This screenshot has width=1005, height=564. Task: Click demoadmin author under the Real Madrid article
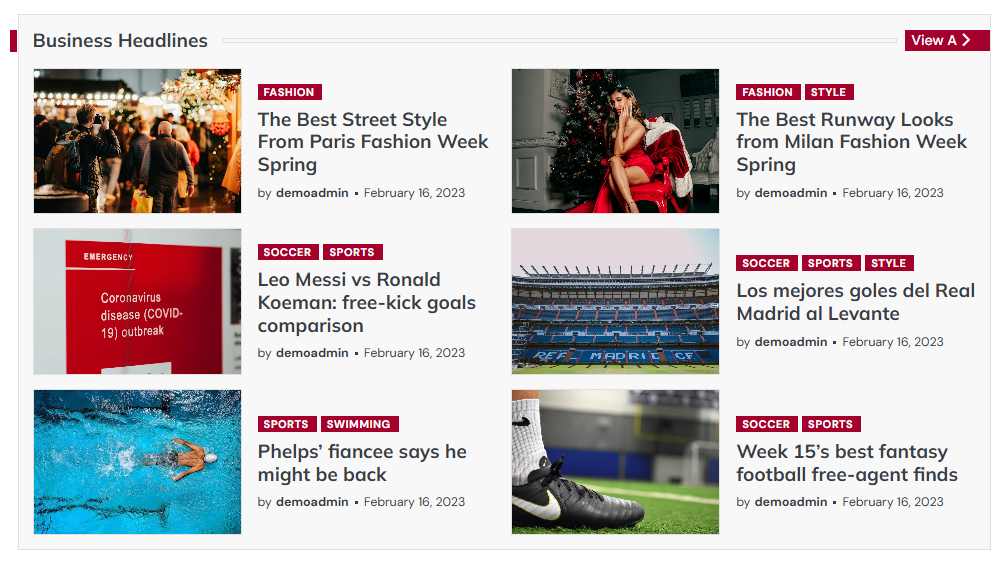791,342
